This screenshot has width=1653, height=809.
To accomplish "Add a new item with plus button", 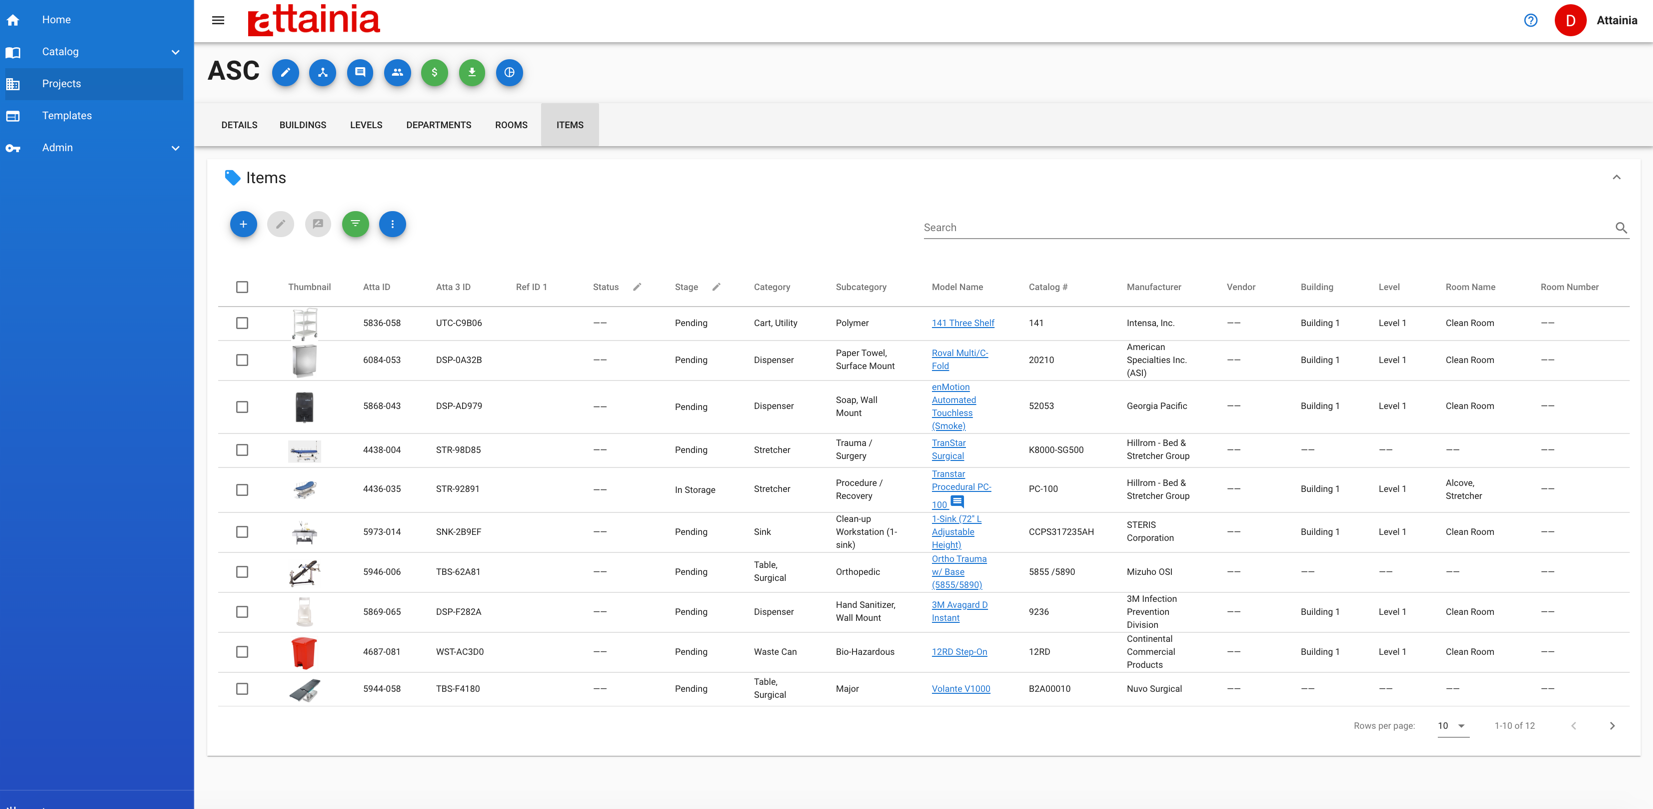I will [x=243, y=224].
